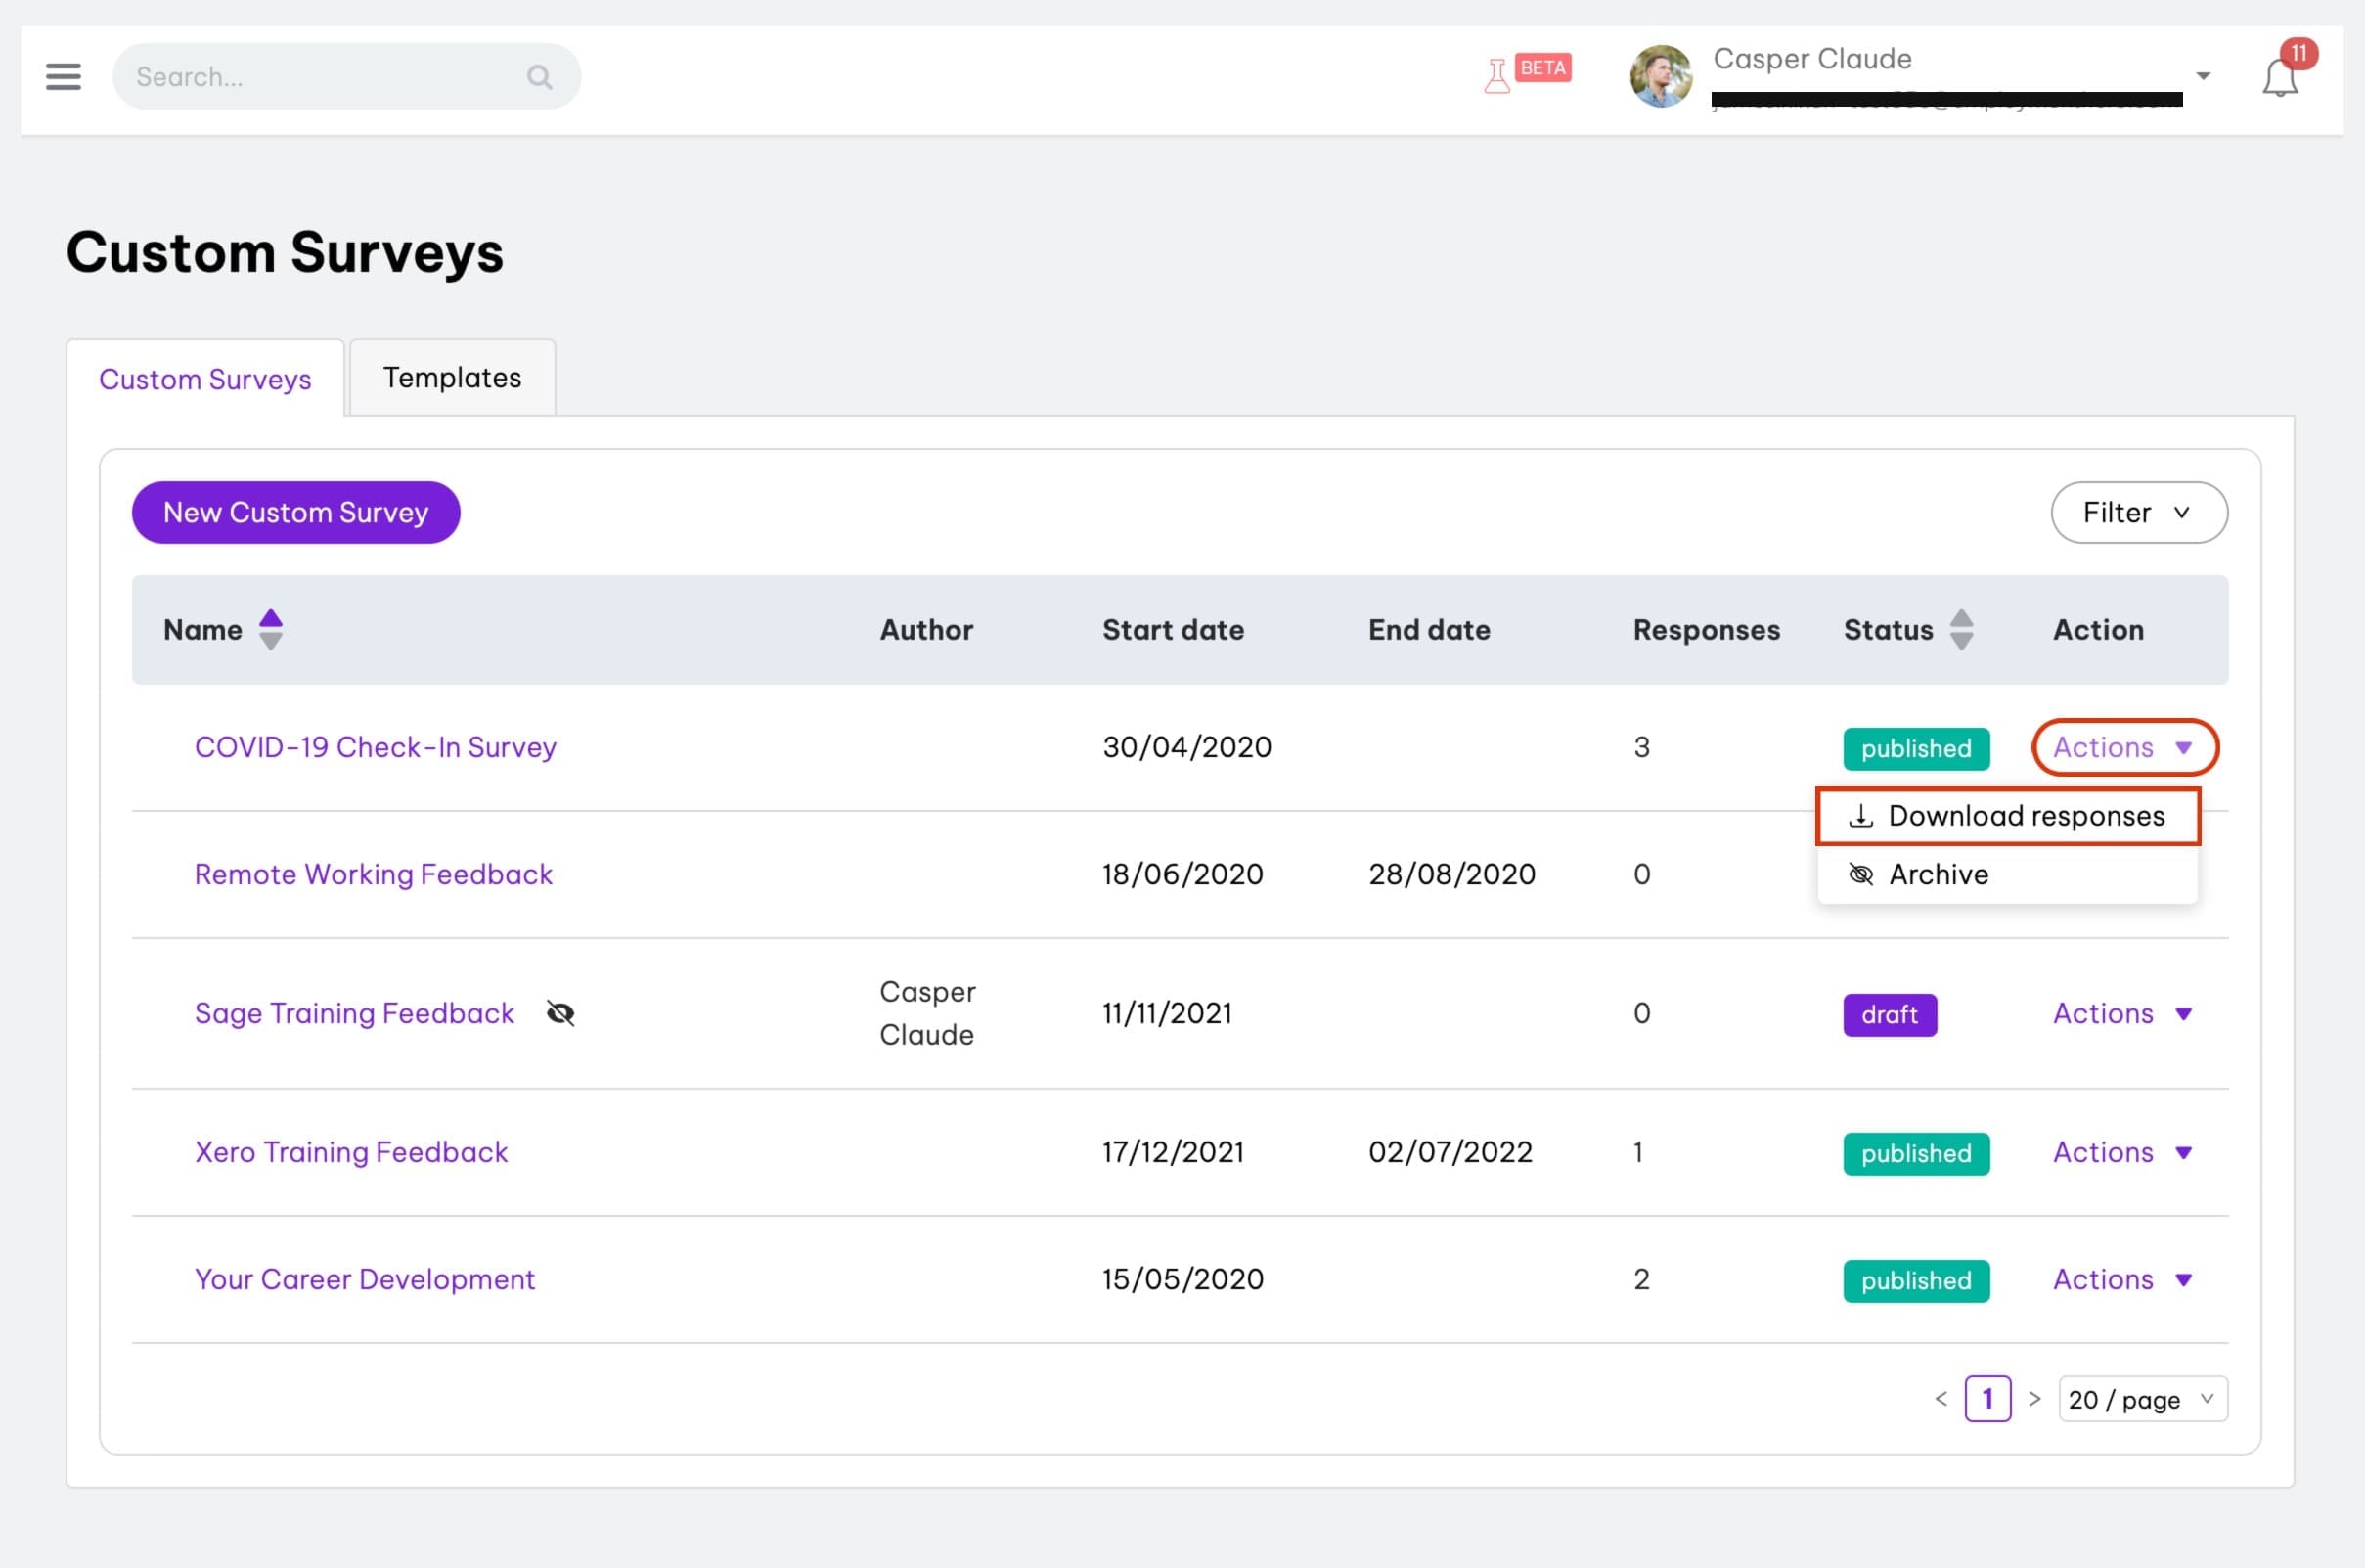Click the 30/04/2020 start date cell
The image size is (2365, 1568).
point(1186,747)
